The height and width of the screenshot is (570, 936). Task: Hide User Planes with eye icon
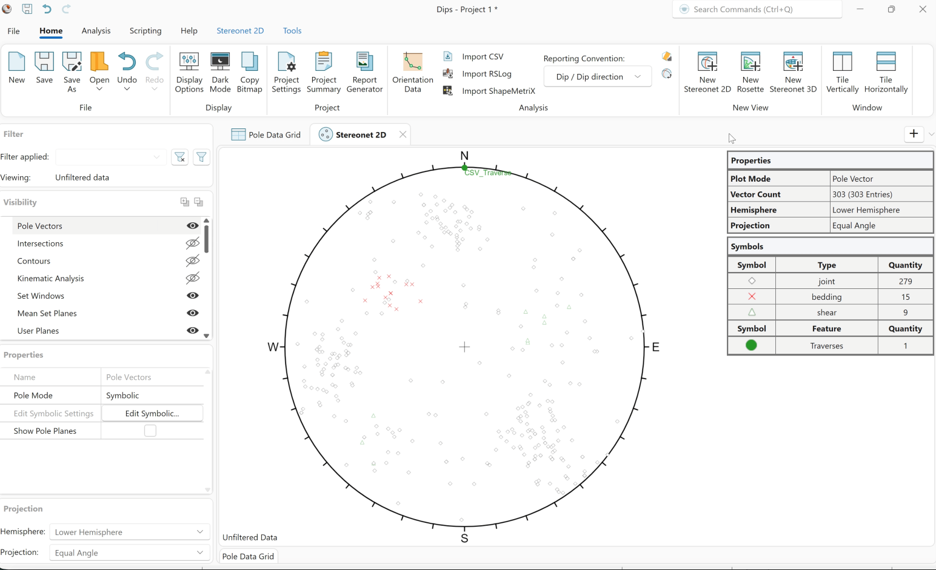[192, 330]
